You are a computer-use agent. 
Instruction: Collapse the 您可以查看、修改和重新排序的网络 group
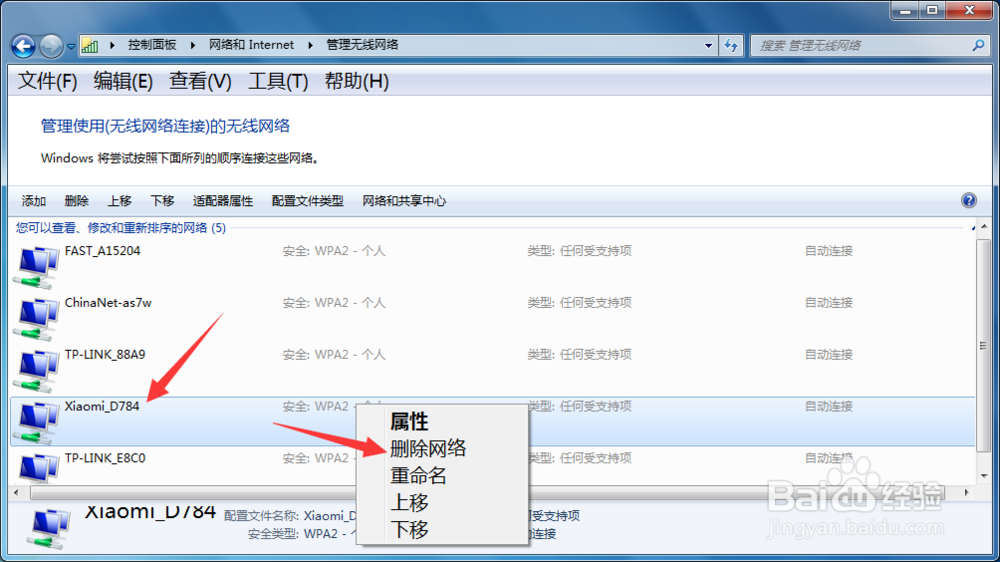point(973,228)
